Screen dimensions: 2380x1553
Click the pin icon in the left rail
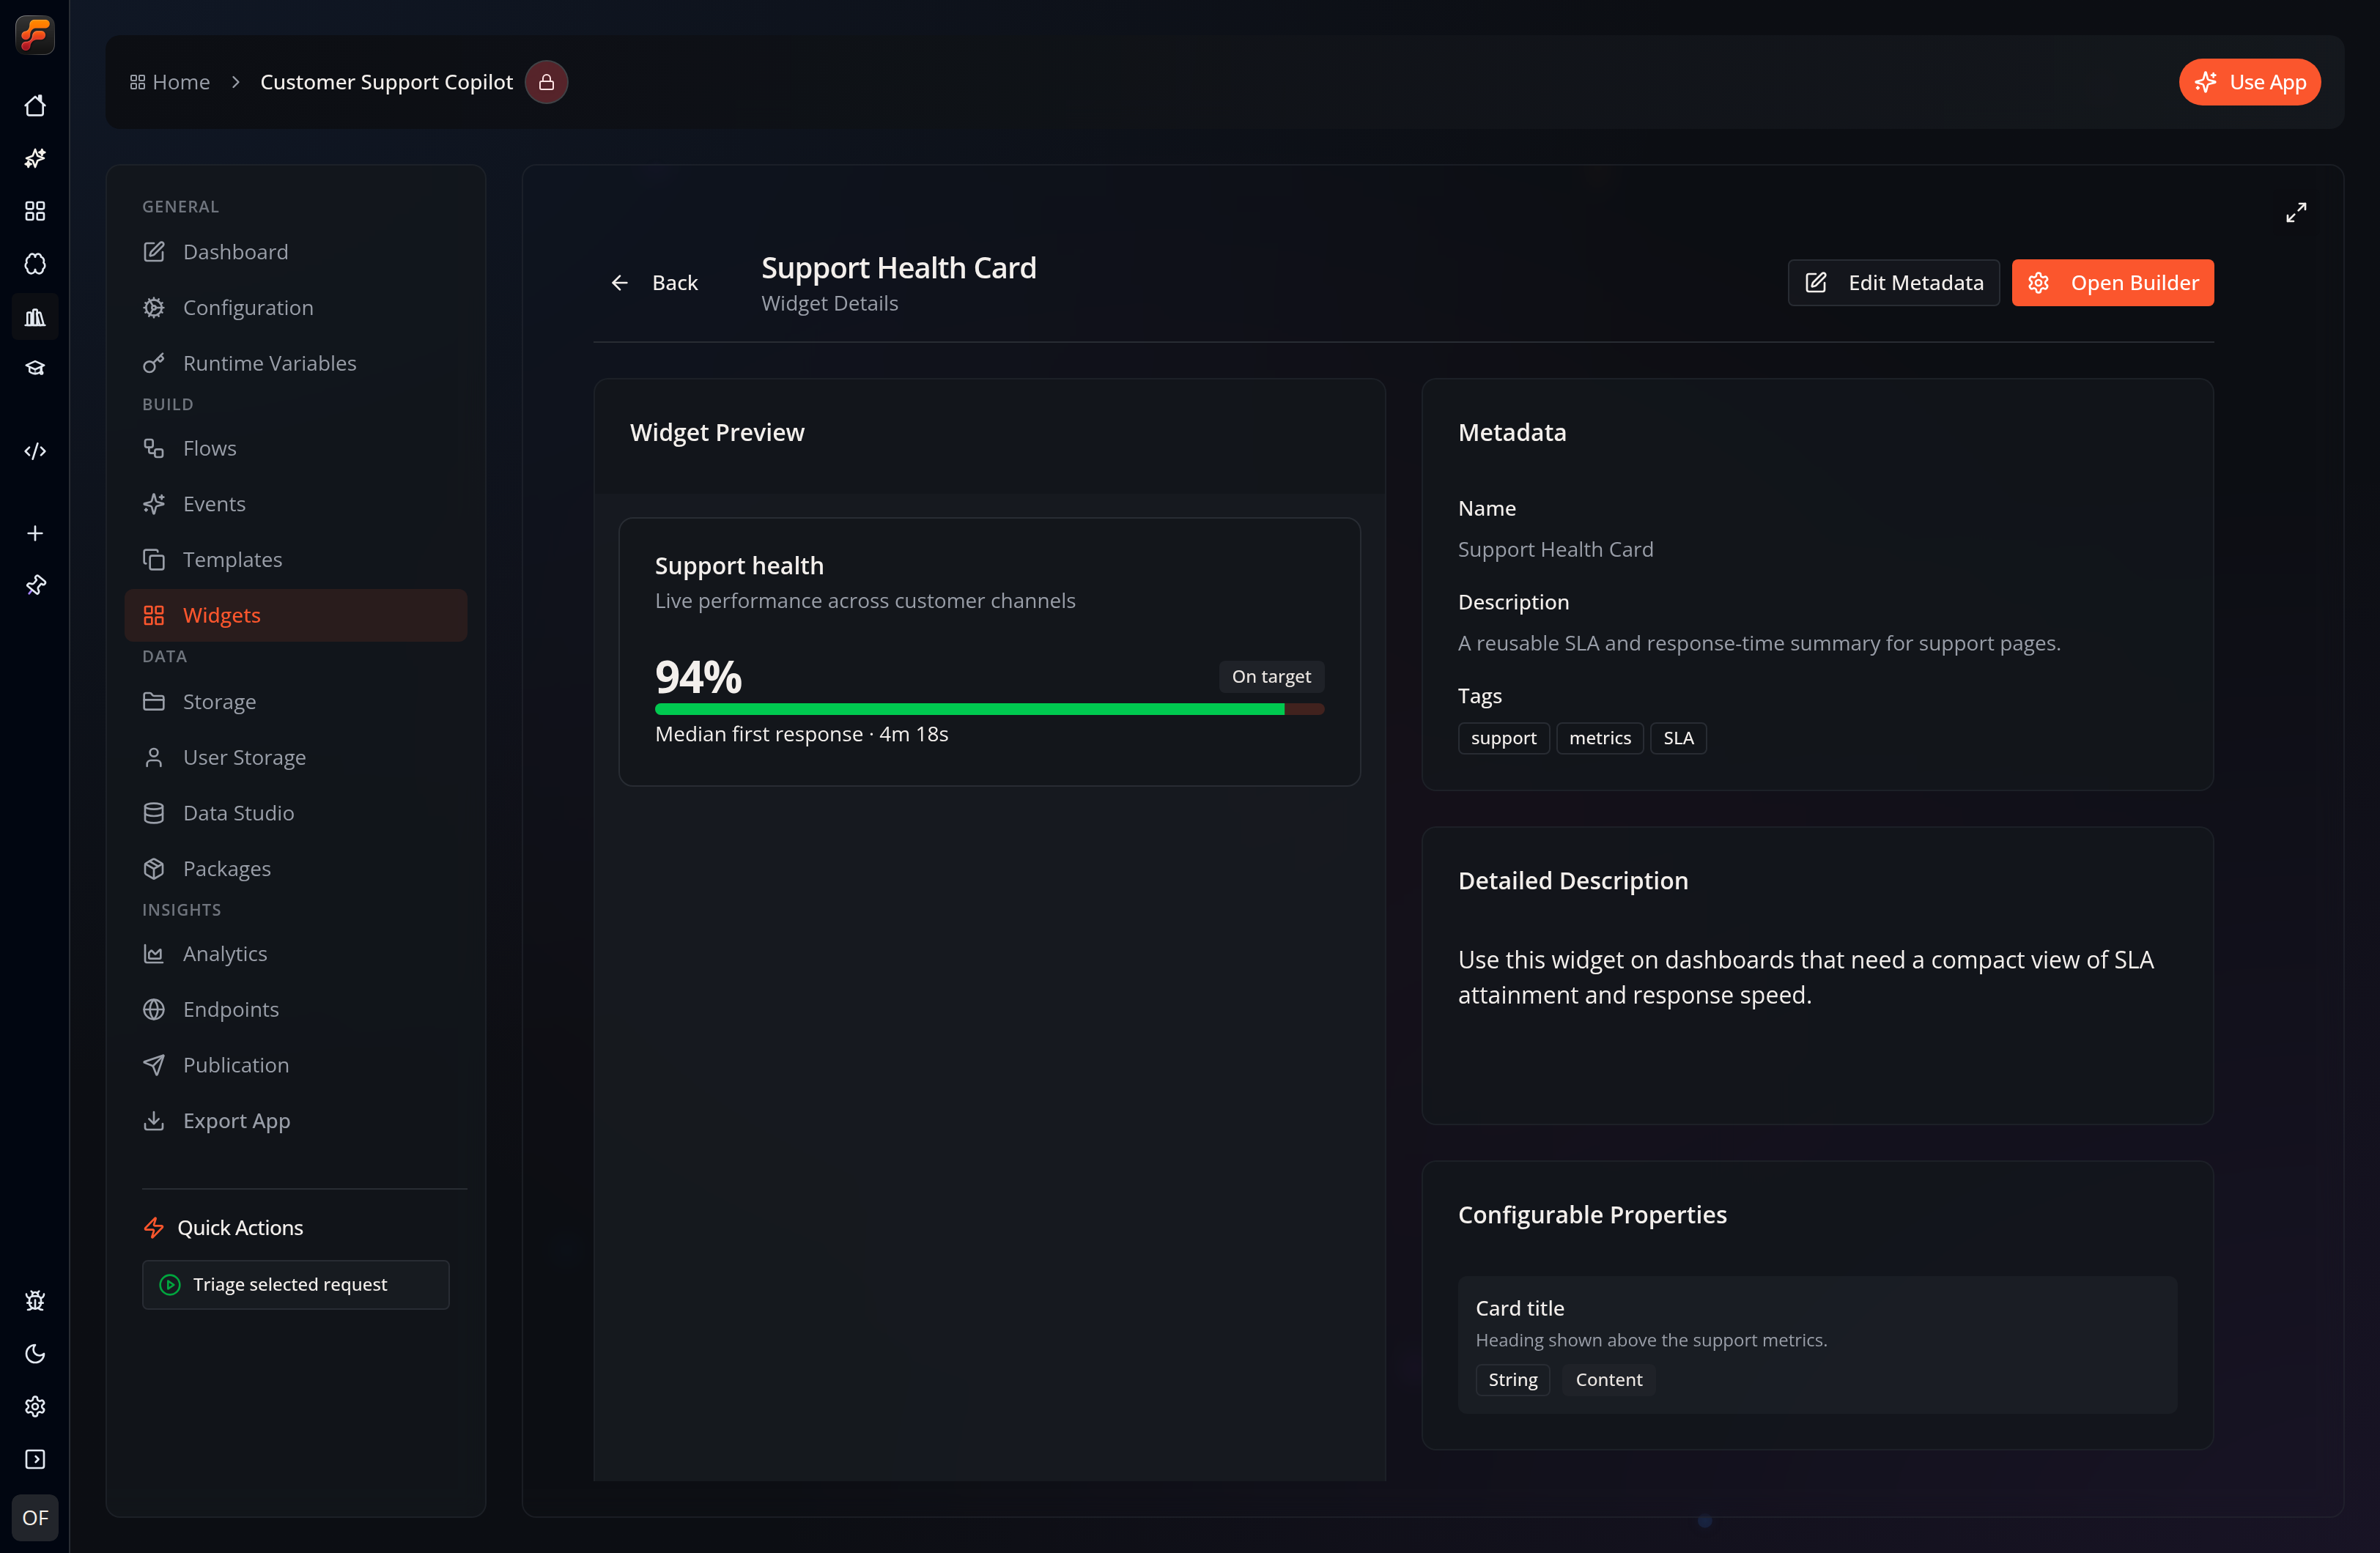35,585
